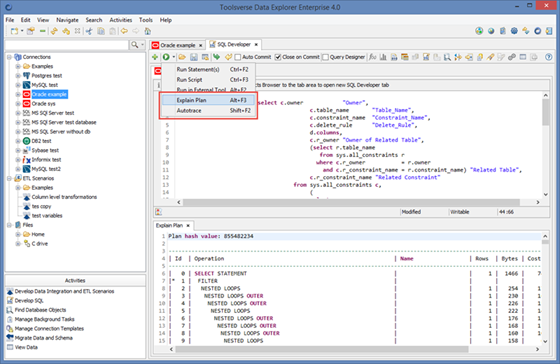Viewport: 560px width, 364px height.
Task: Open the Develop SQL activity
Action: tap(25, 301)
